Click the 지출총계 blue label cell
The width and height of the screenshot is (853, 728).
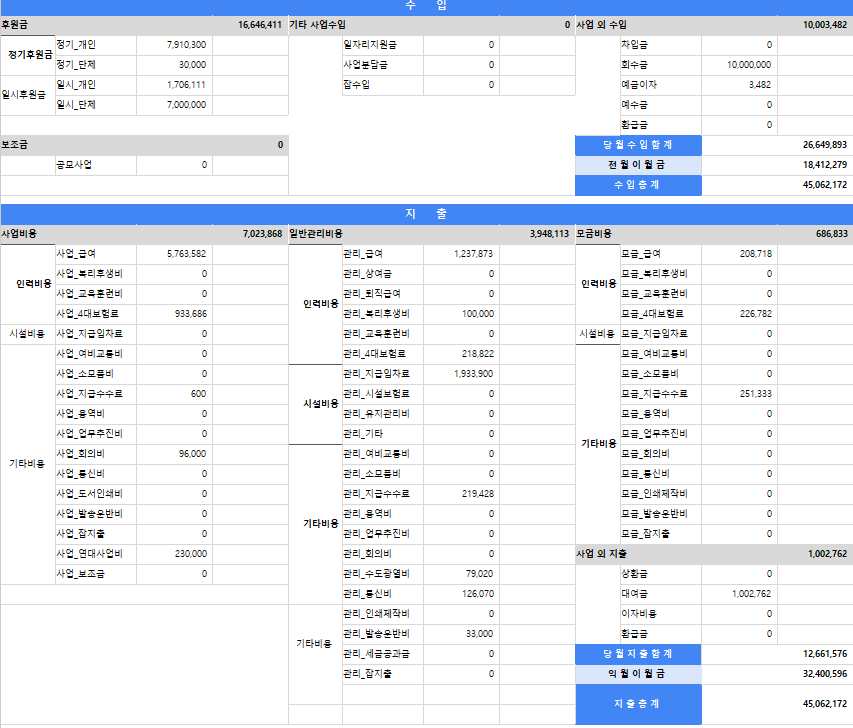(638, 704)
